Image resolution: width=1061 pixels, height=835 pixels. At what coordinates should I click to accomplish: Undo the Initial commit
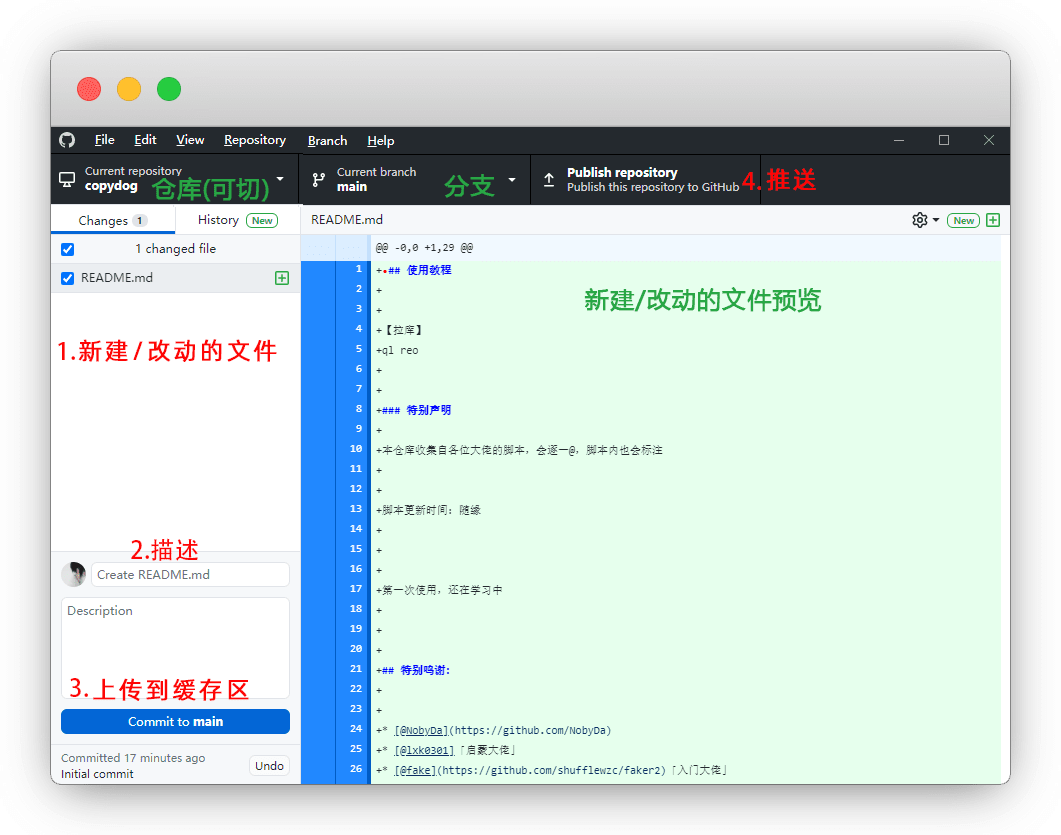coord(268,765)
